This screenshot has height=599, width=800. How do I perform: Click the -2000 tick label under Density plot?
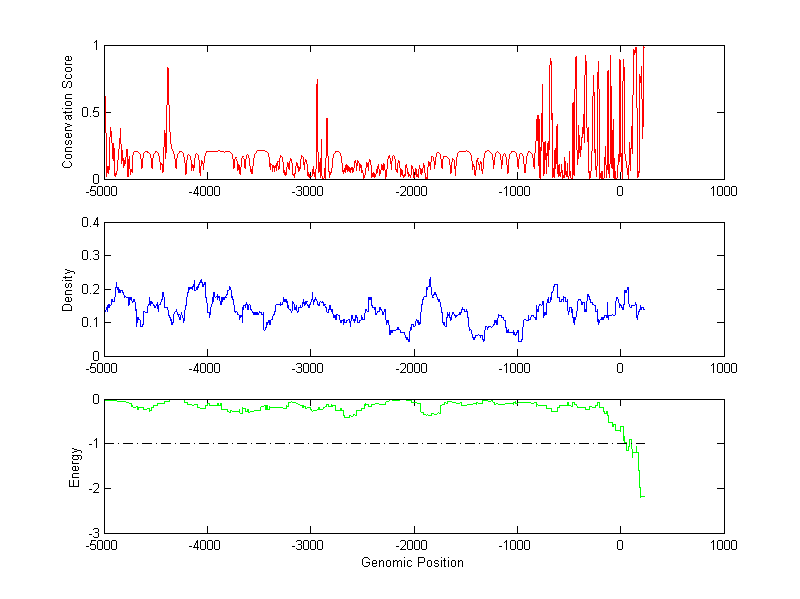pyautogui.click(x=413, y=369)
